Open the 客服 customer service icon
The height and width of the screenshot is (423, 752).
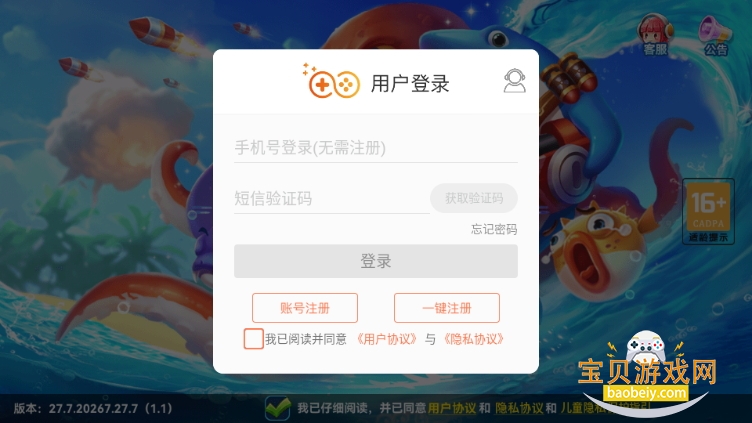click(x=655, y=35)
